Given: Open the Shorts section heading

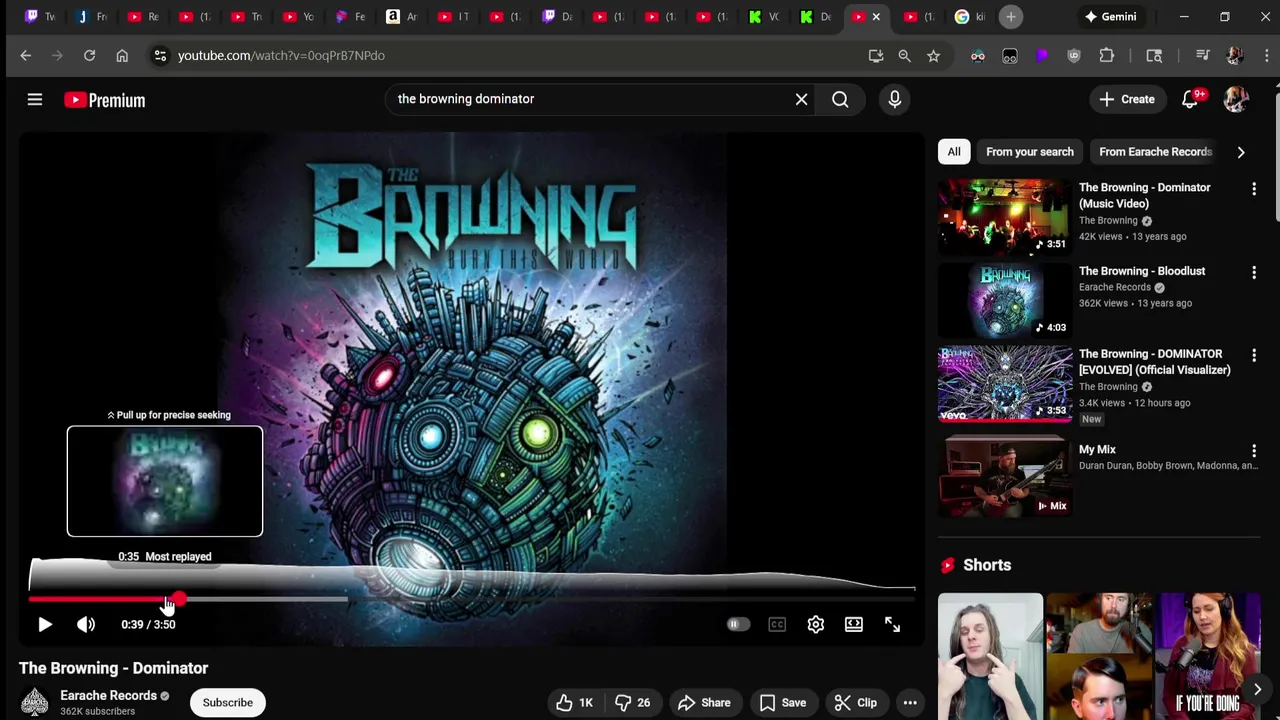Looking at the screenshot, I should [x=987, y=565].
